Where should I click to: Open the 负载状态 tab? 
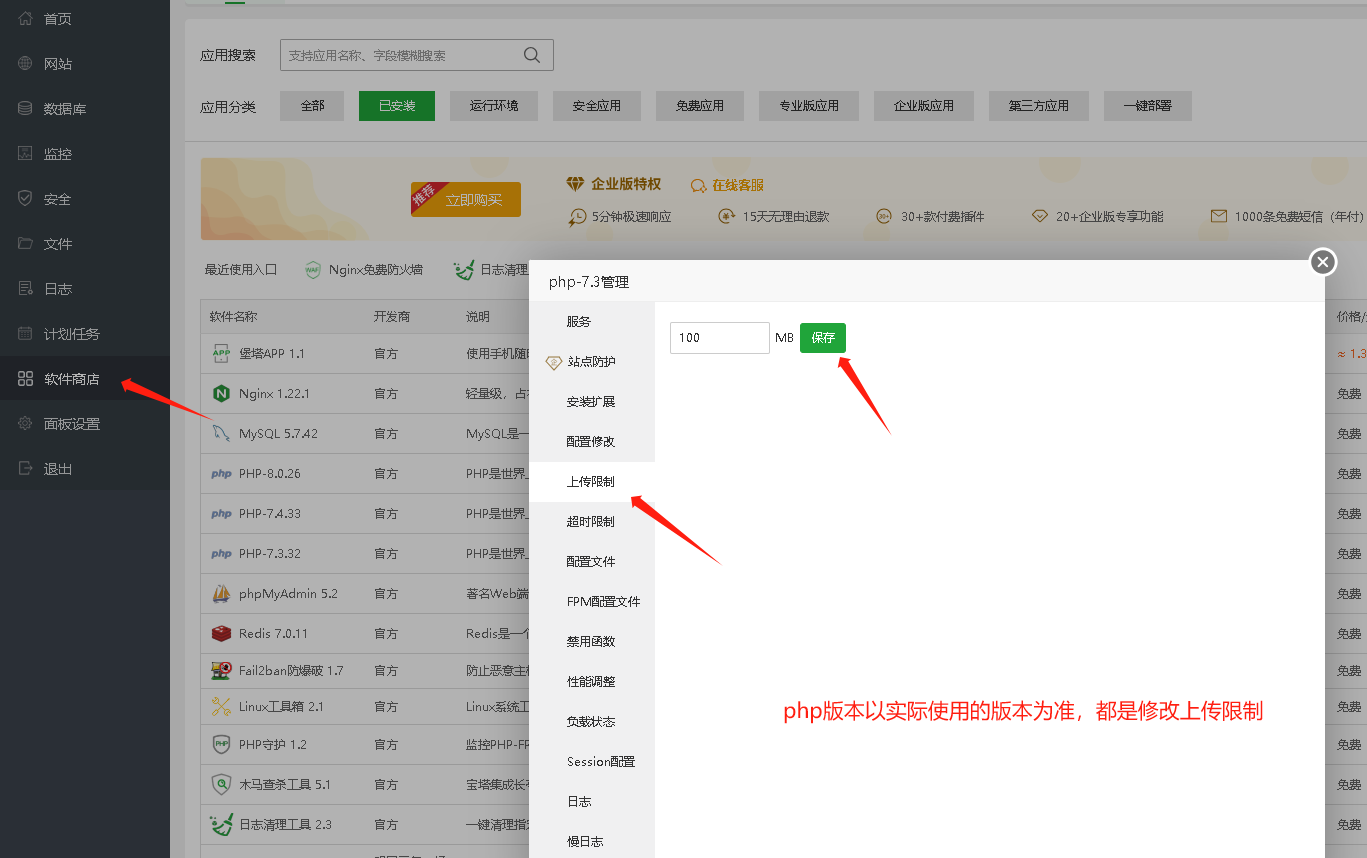591,722
